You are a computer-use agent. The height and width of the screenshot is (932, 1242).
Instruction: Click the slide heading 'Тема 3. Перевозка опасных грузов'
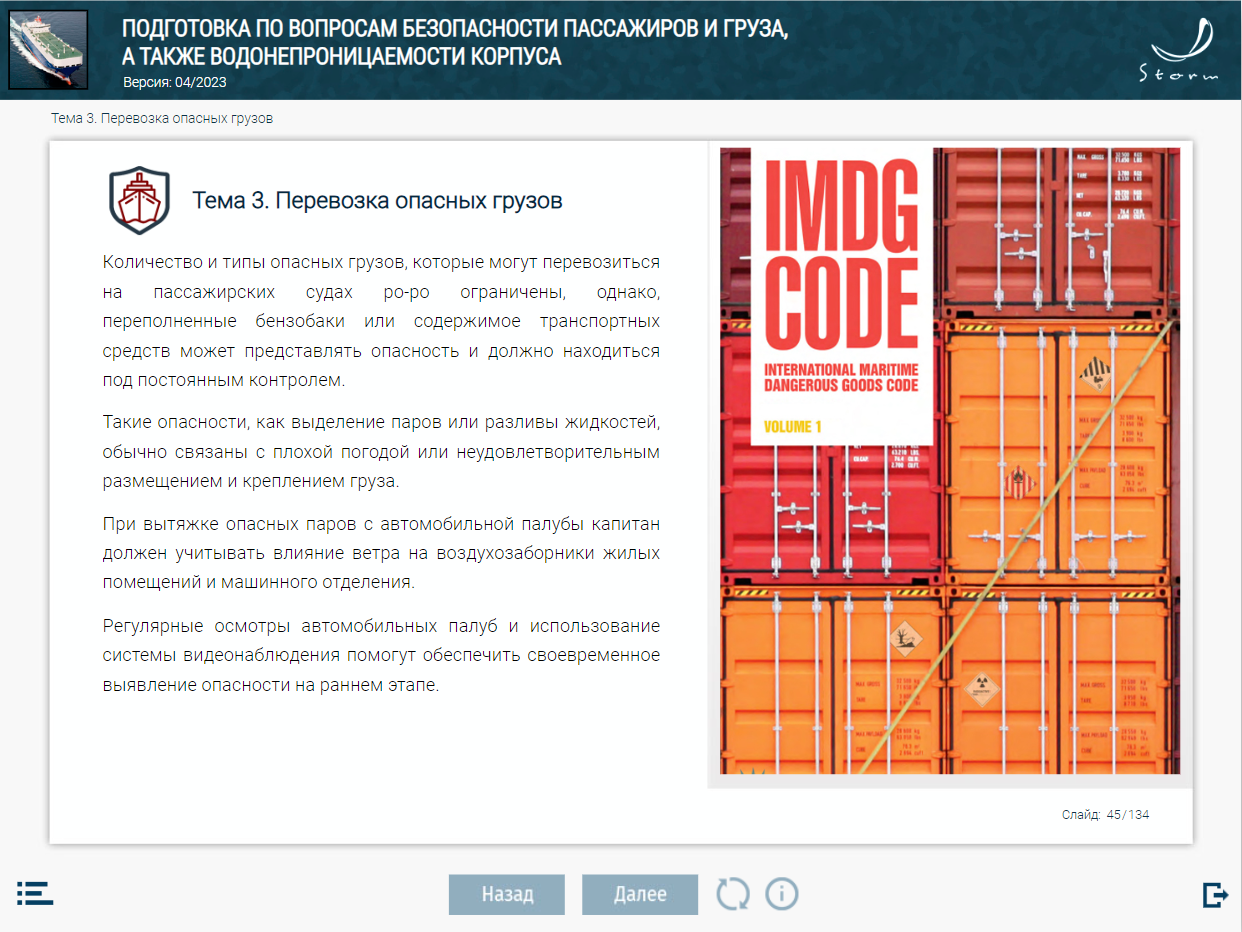[x=377, y=201]
